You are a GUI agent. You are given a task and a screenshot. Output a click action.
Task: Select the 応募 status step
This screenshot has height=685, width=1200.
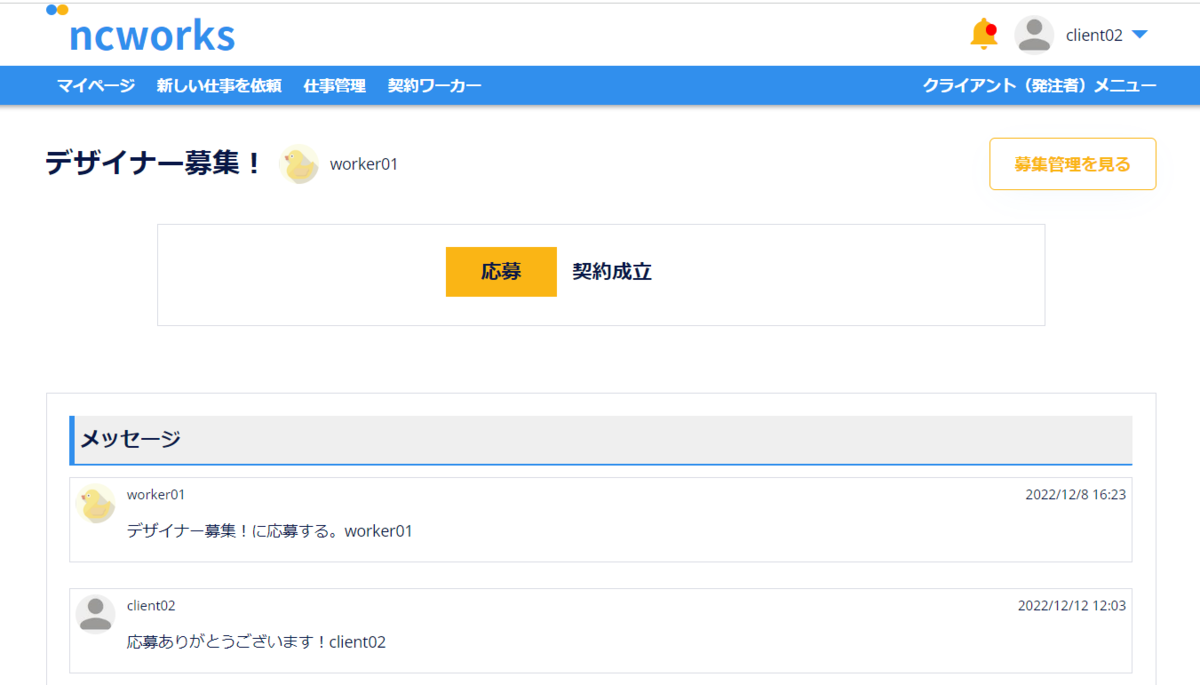(501, 272)
